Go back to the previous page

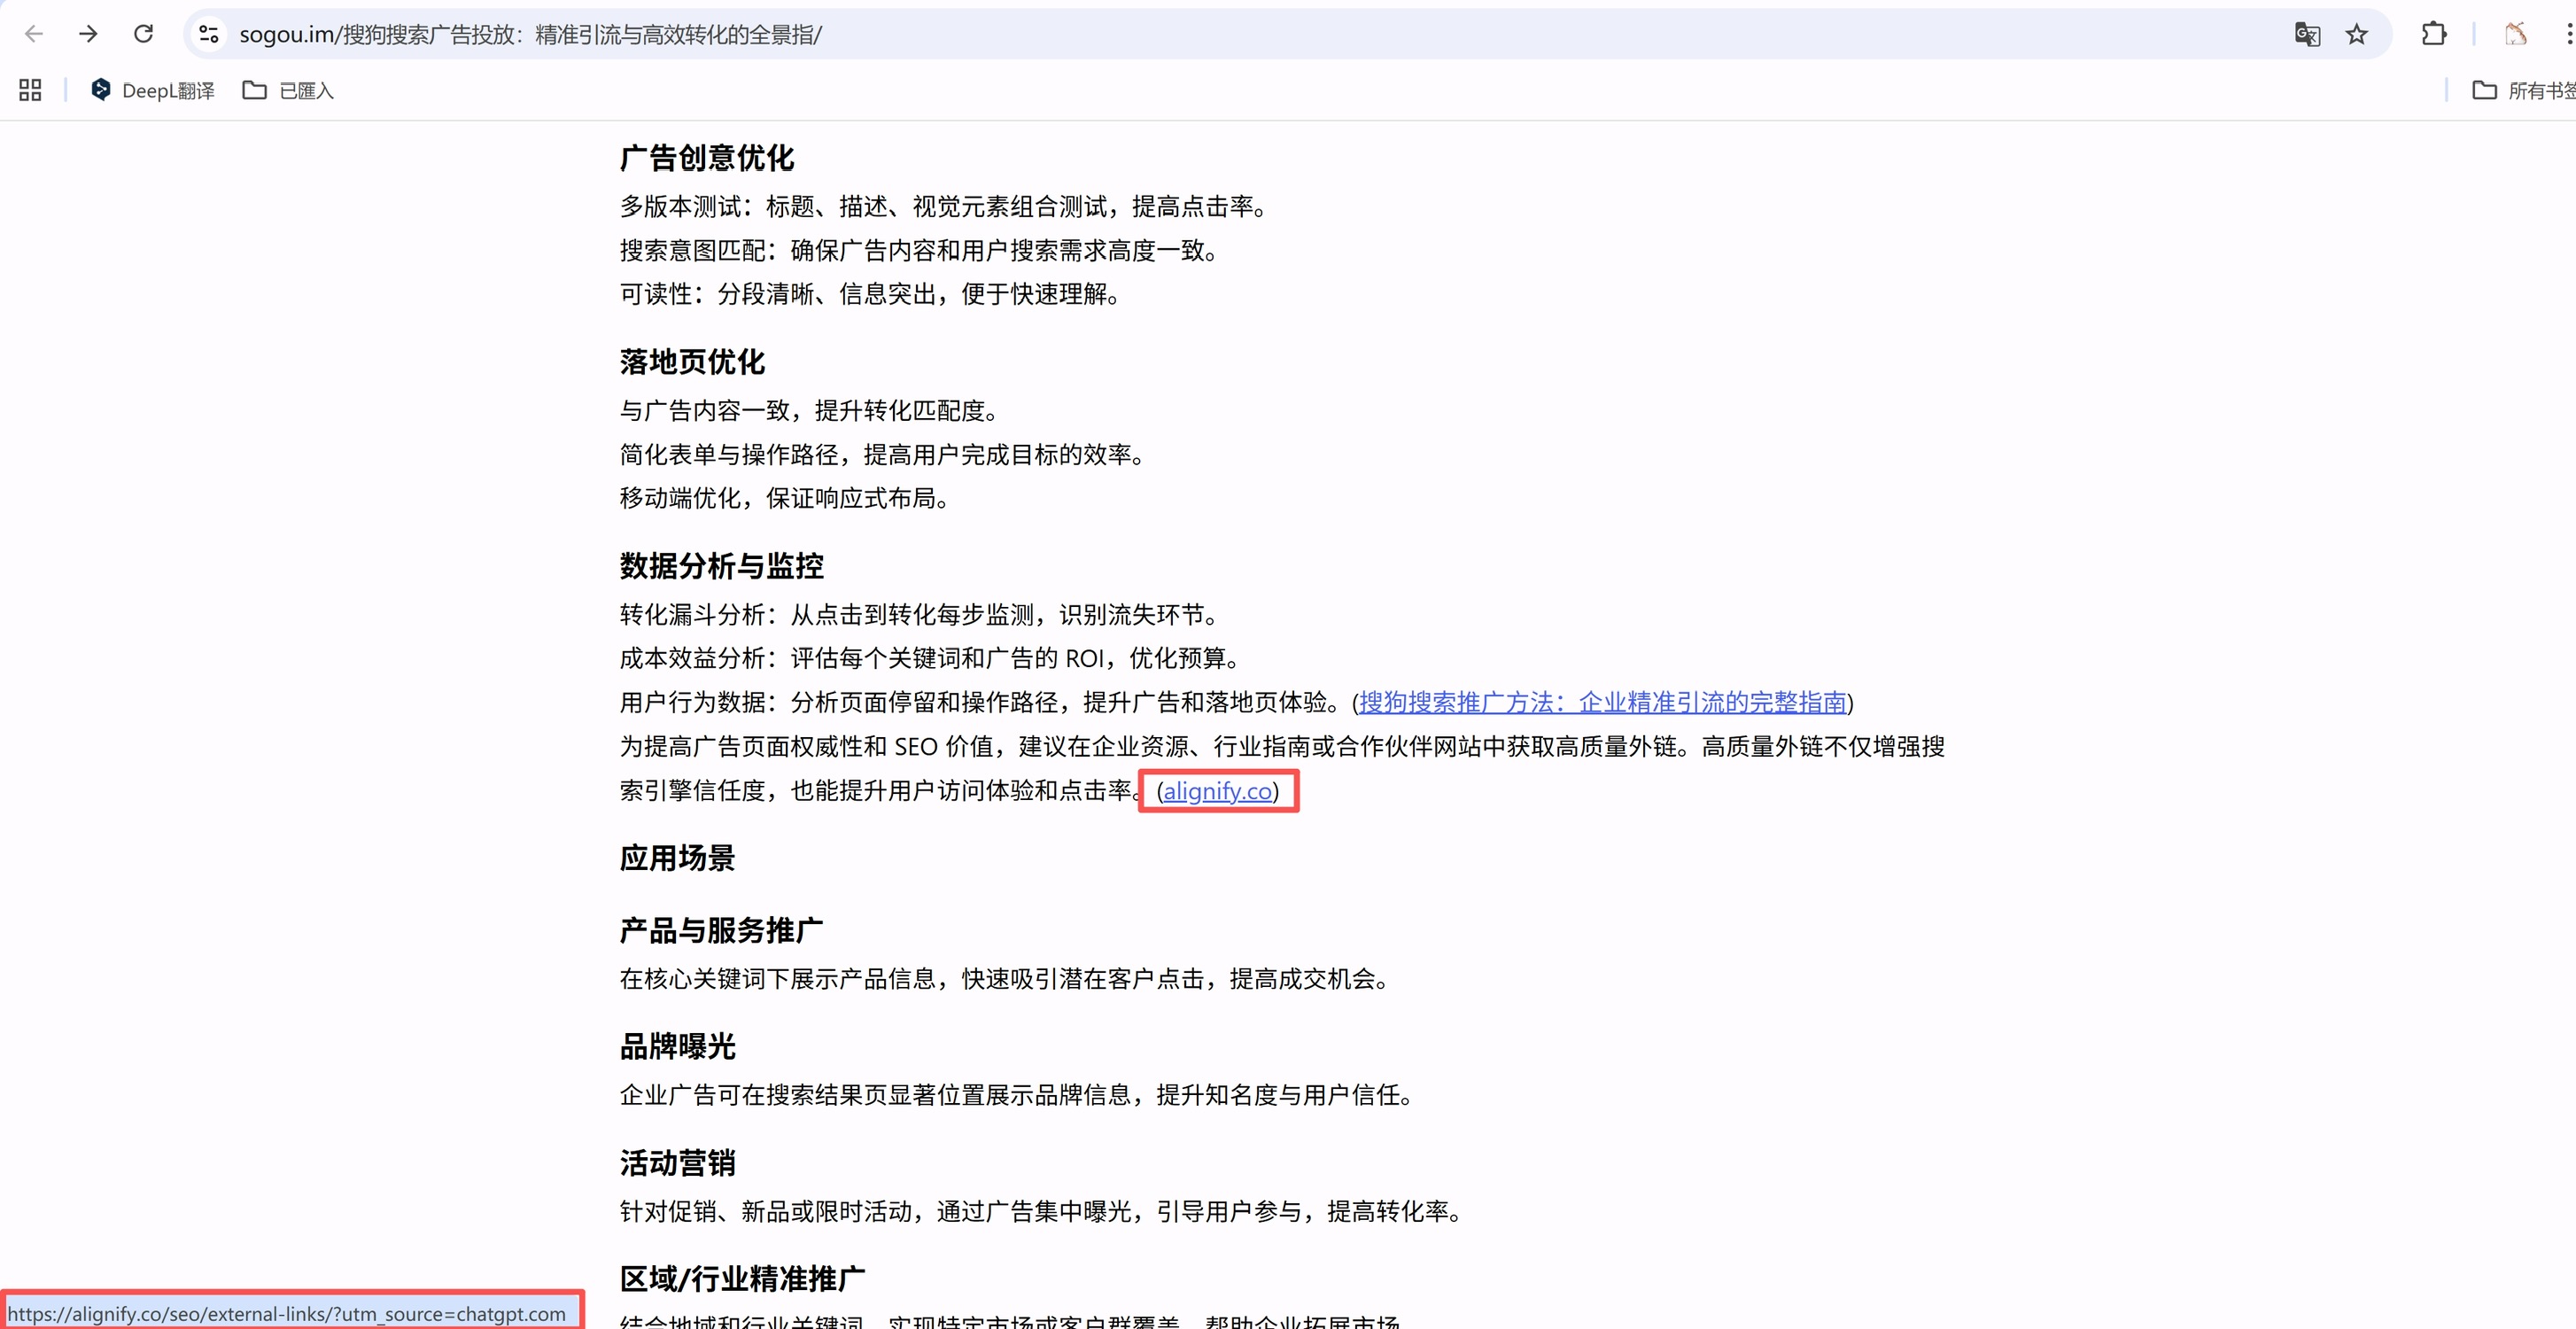click(x=34, y=34)
